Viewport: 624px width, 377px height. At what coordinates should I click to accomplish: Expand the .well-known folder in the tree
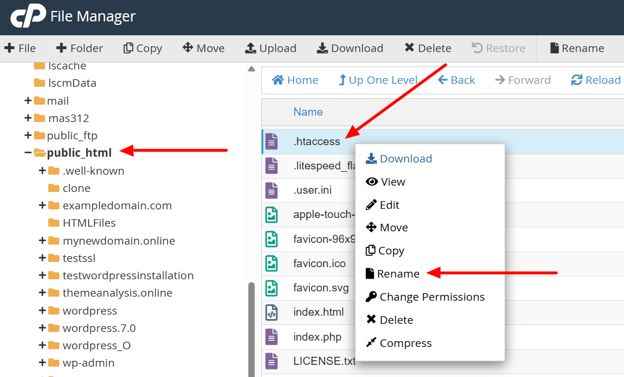coord(42,170)
